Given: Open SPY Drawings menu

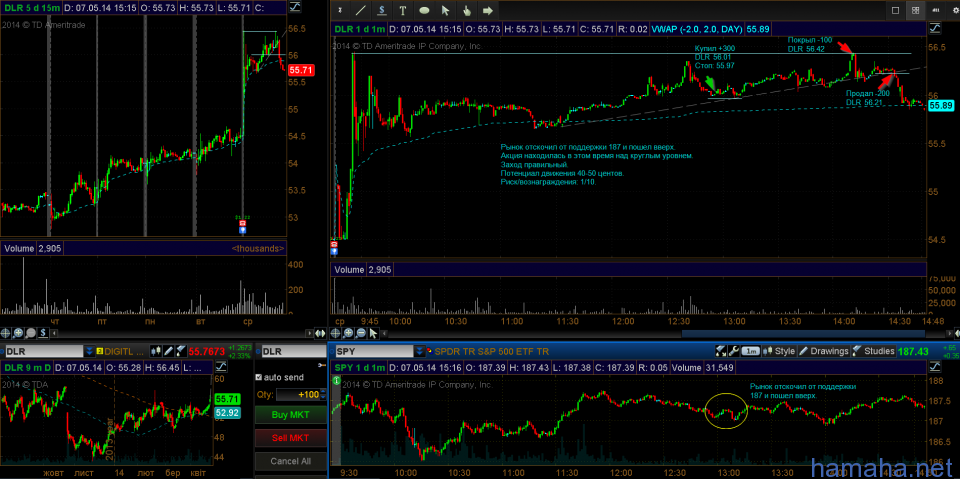Looking at the screenshot, I should click(824, 351).
